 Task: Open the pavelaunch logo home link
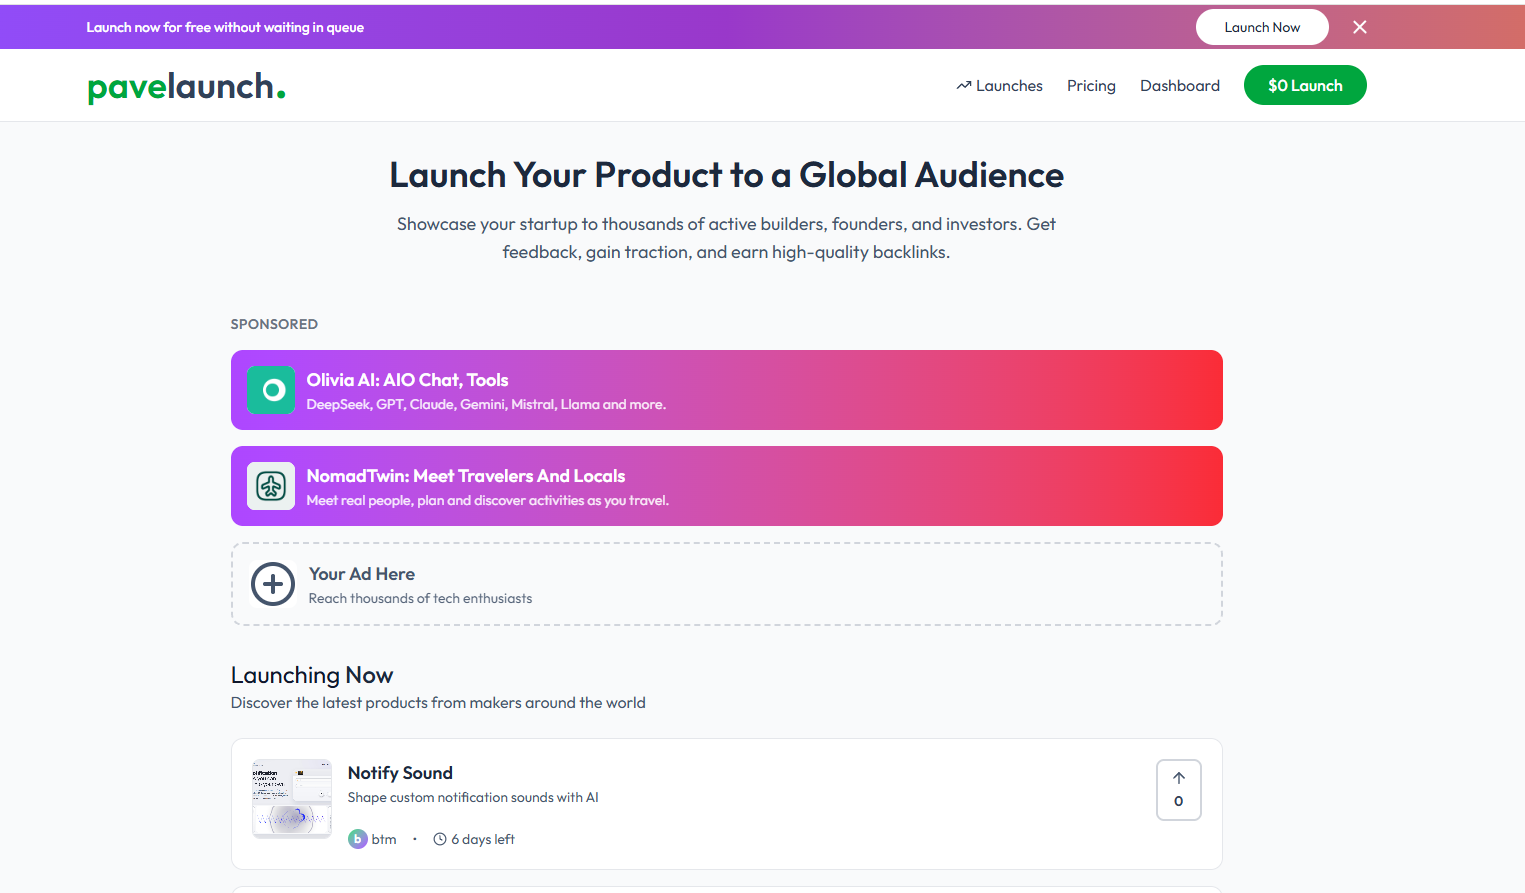point(187,87)
